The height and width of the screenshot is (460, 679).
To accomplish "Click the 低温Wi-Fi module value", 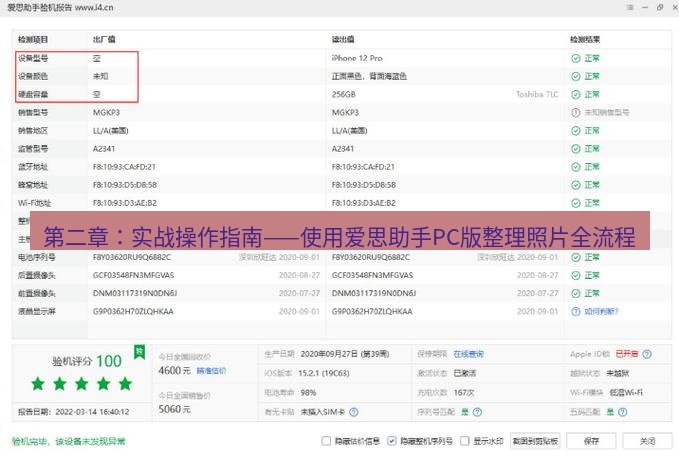I will 626,393.
